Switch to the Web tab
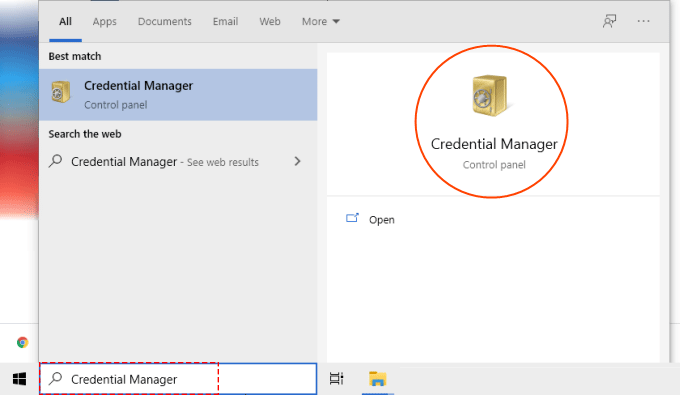This screenshot has height=395, width=680. (270, 22)
